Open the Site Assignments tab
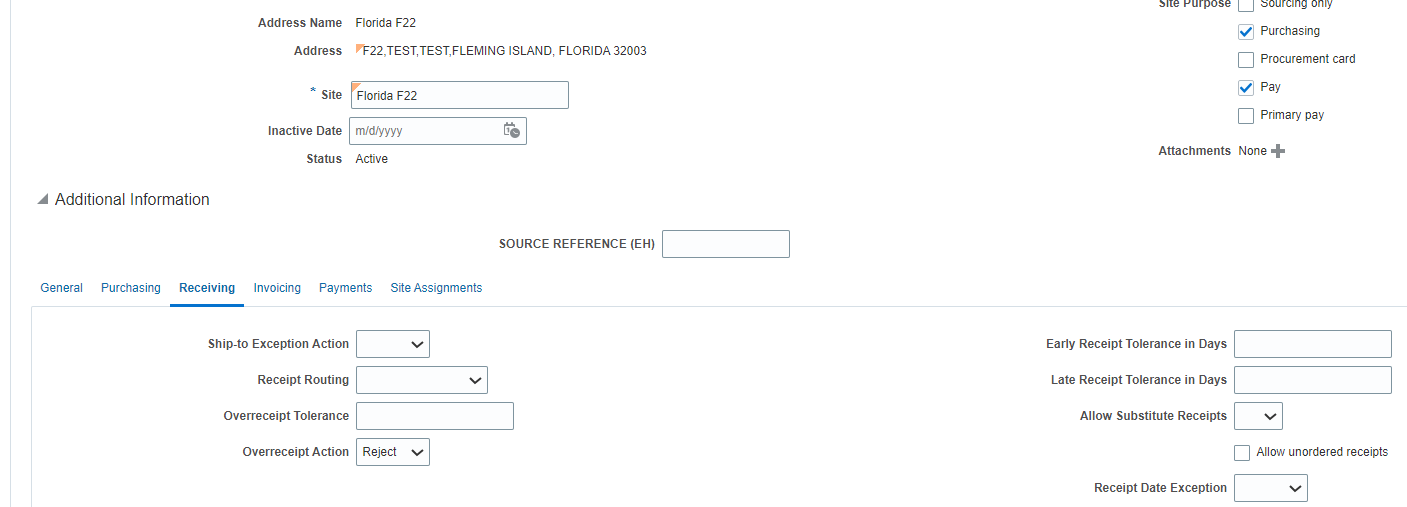The width and height of the screenshot is (1407, 507). (436, 288)
